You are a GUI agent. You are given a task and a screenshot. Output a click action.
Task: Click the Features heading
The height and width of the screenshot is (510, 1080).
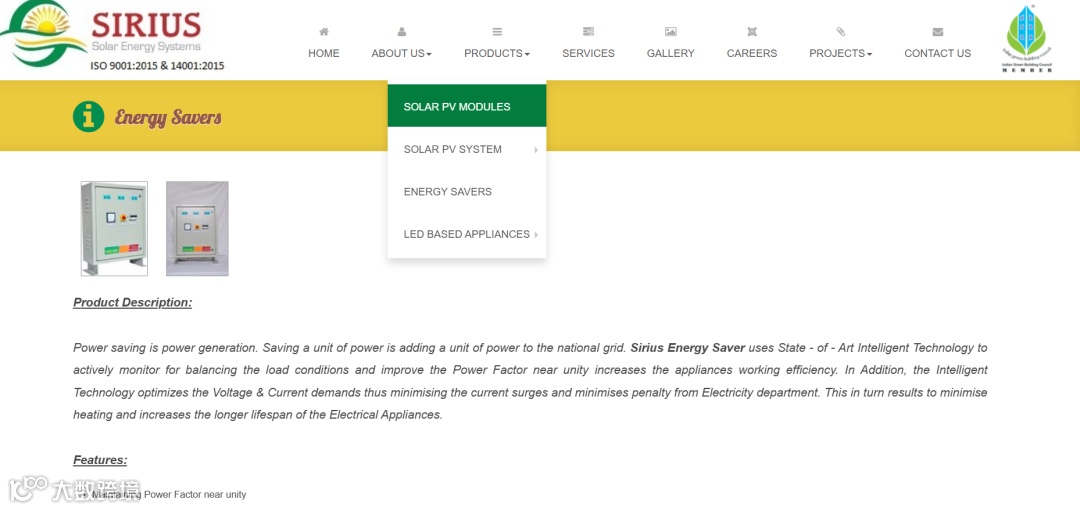(x=100, y=460)
